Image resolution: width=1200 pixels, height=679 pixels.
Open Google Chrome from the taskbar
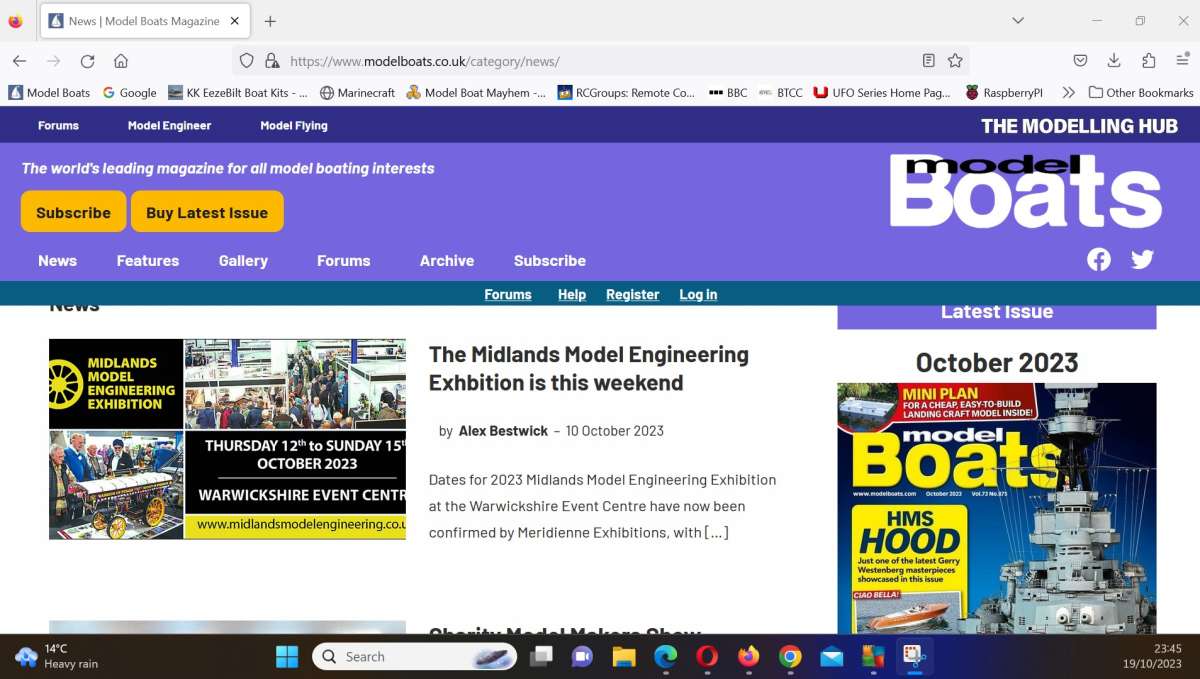click(790, 657)
